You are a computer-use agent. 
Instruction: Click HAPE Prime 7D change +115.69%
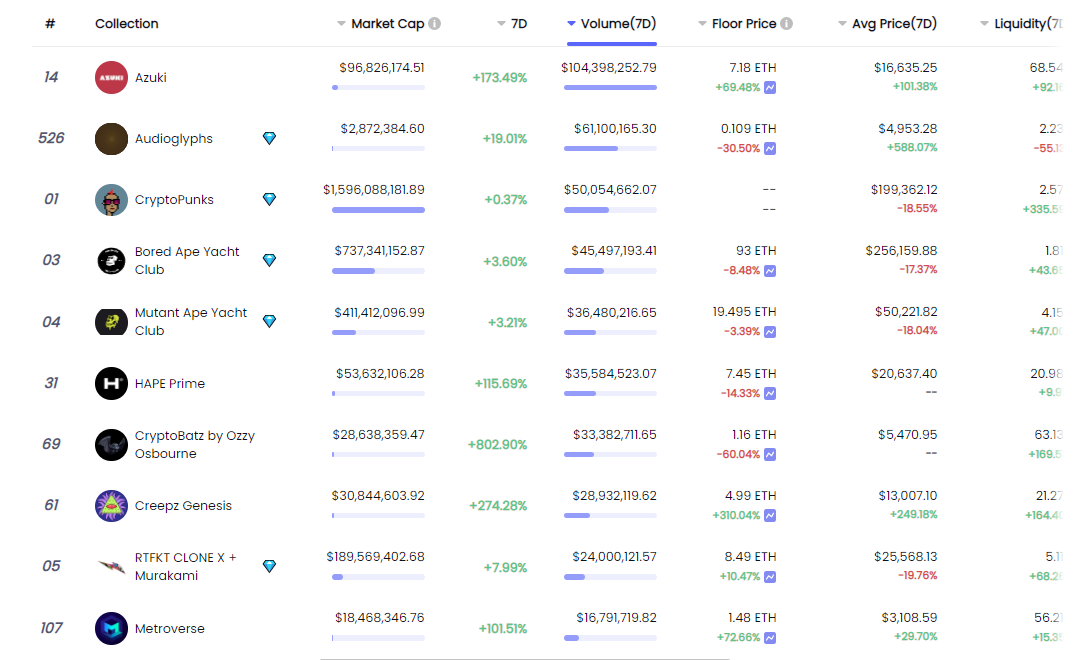tap(501, 383)
